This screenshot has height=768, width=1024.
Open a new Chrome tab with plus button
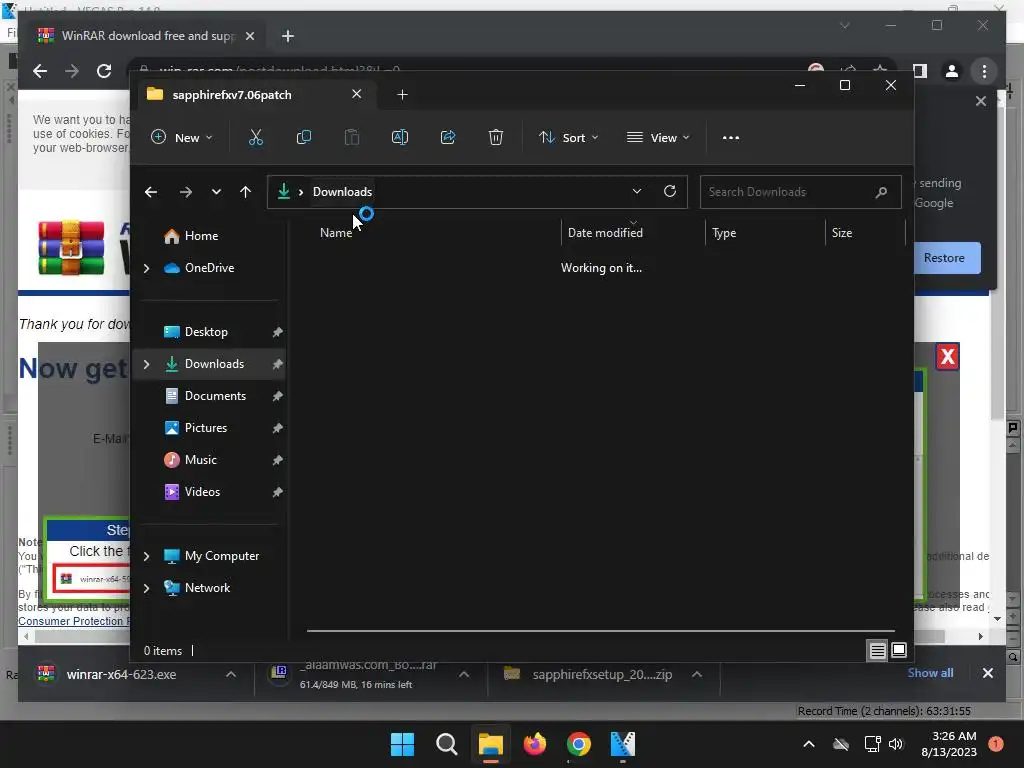(x=287, y=36)
